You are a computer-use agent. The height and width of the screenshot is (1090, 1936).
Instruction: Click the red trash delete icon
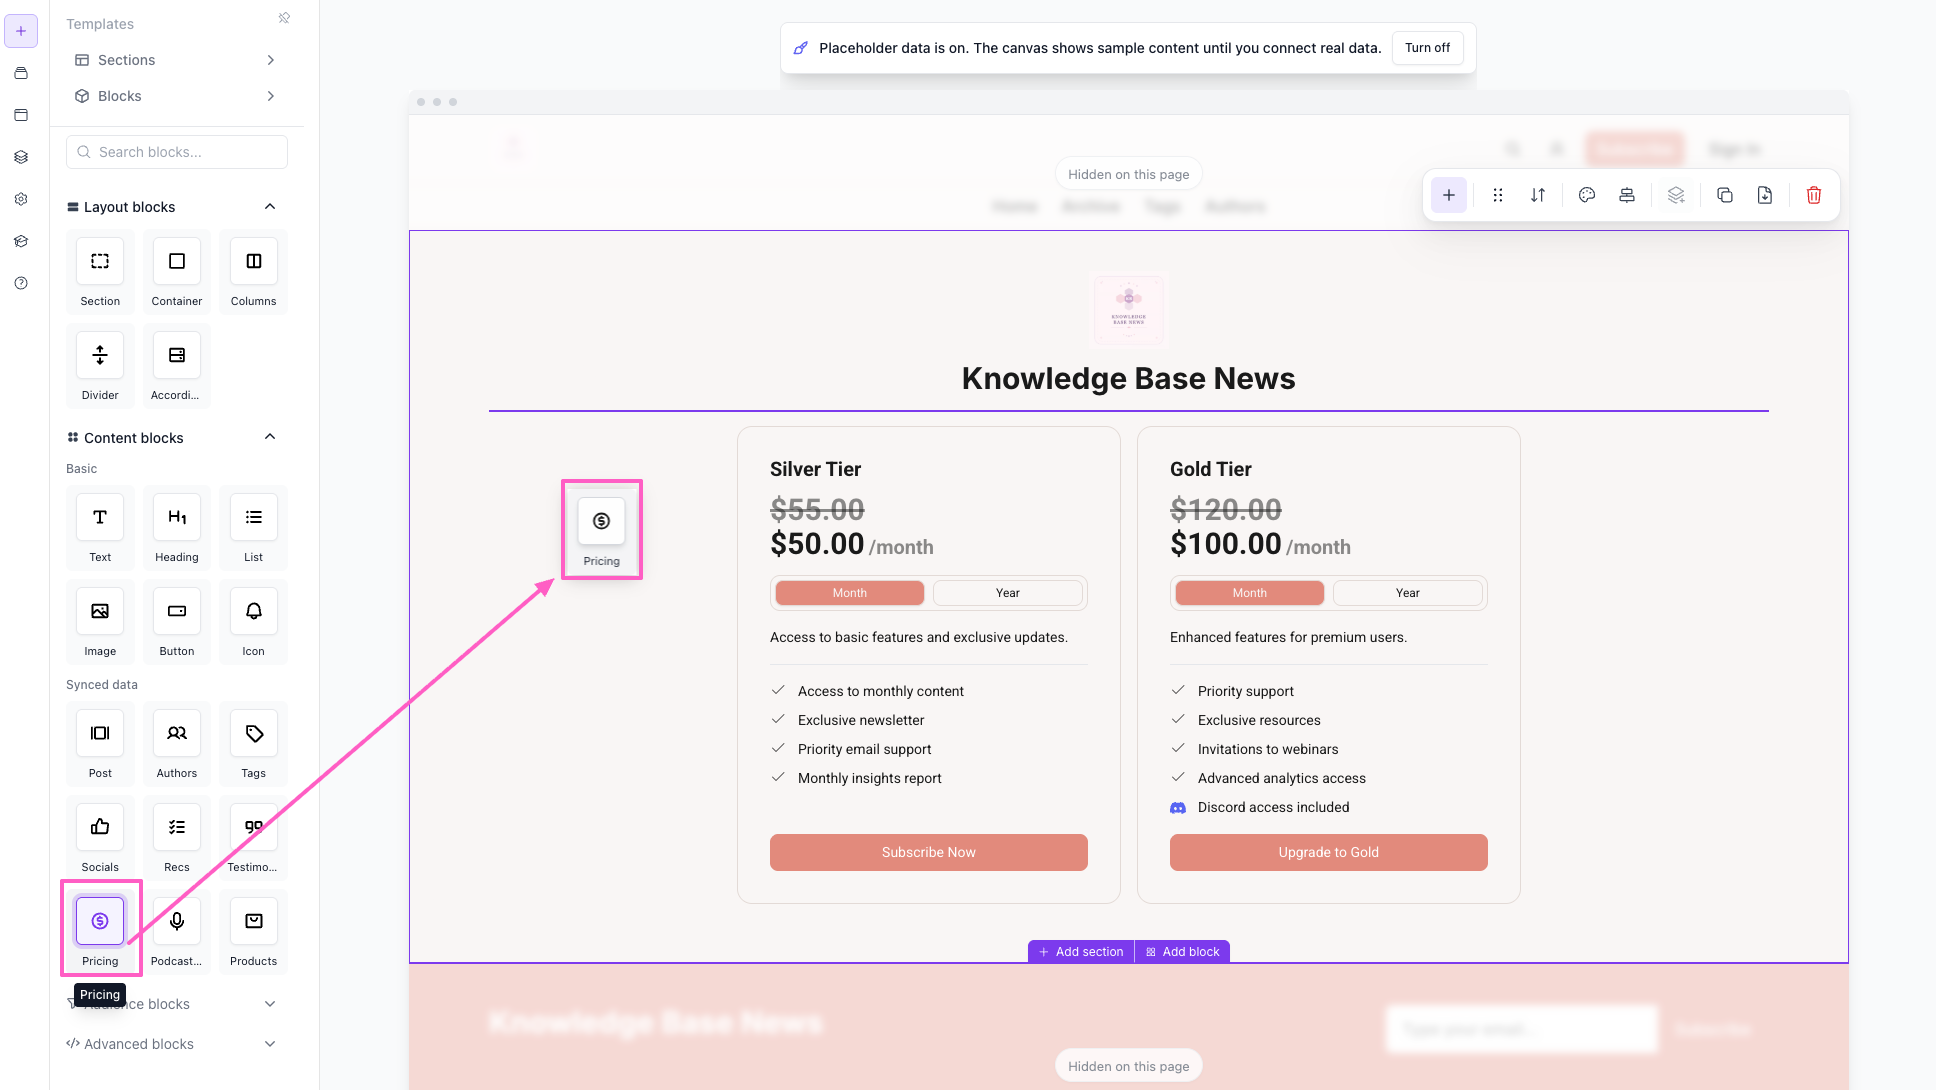tap(1813, 195)
